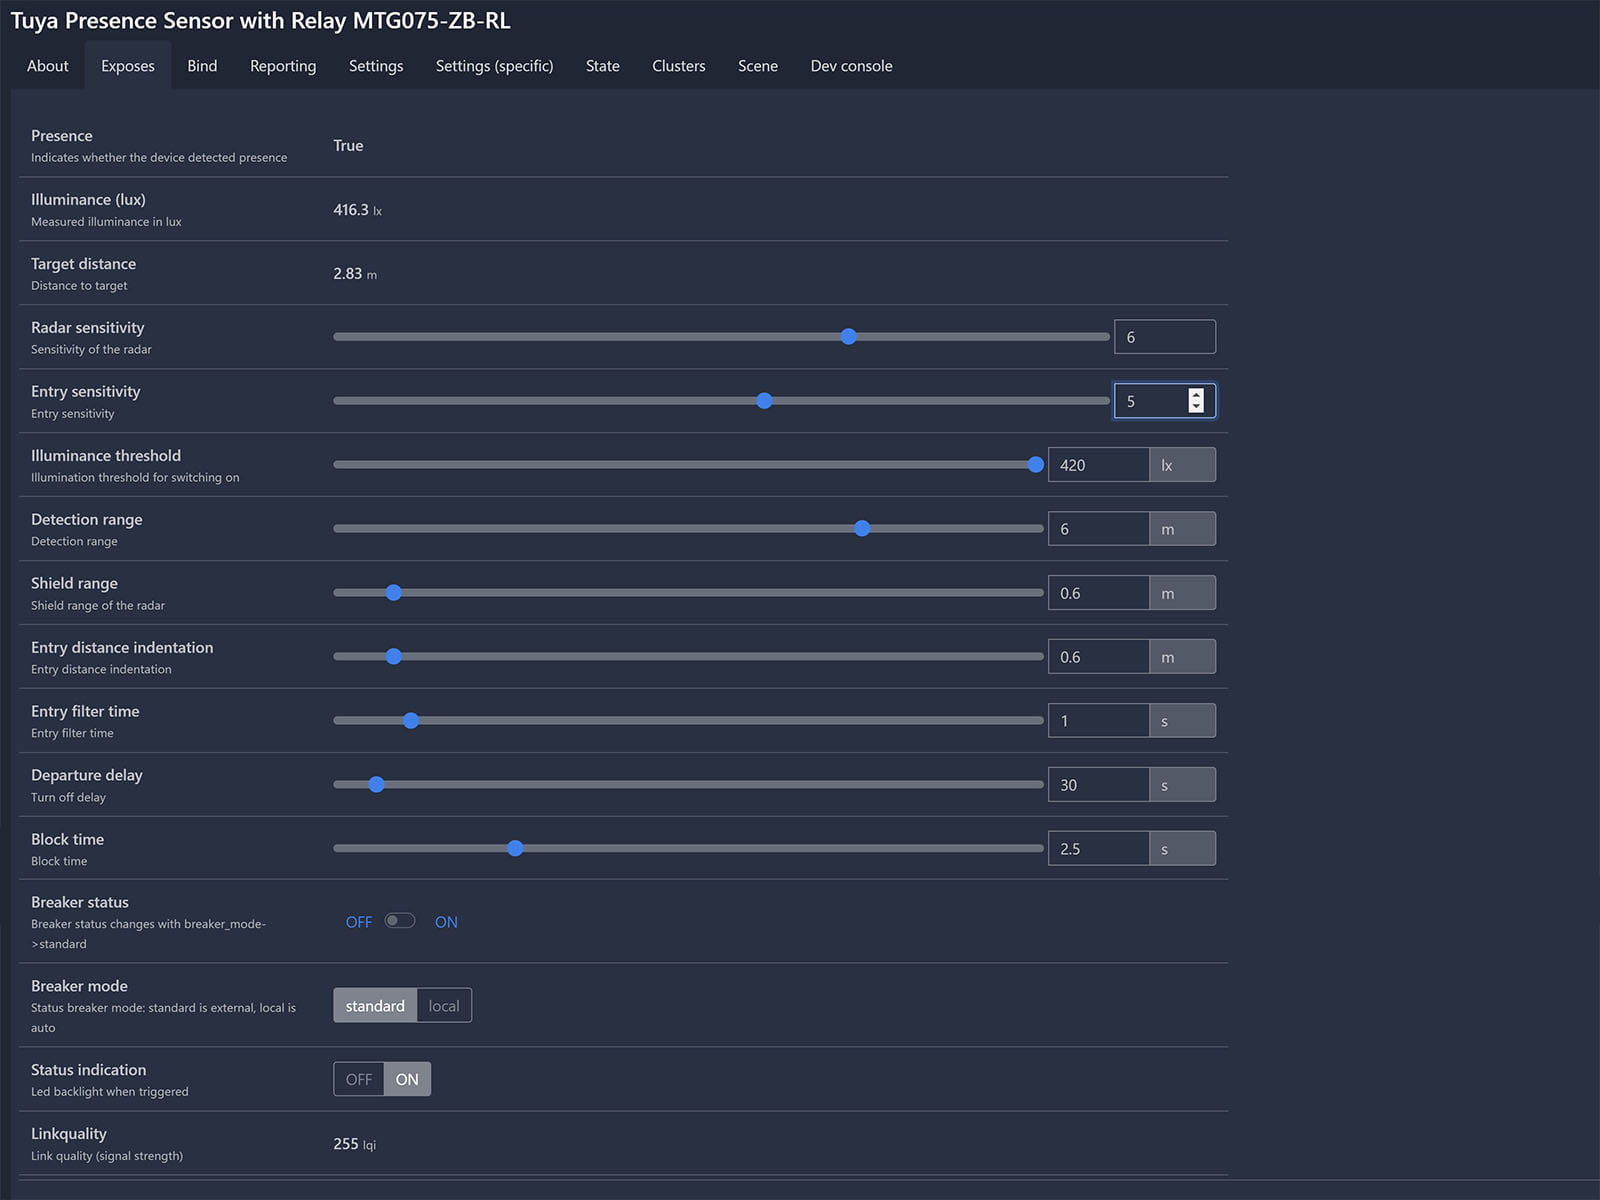Click the Entry filter time slider handle
This screenshot has height=1200, width=1600.
click(411, 721)
